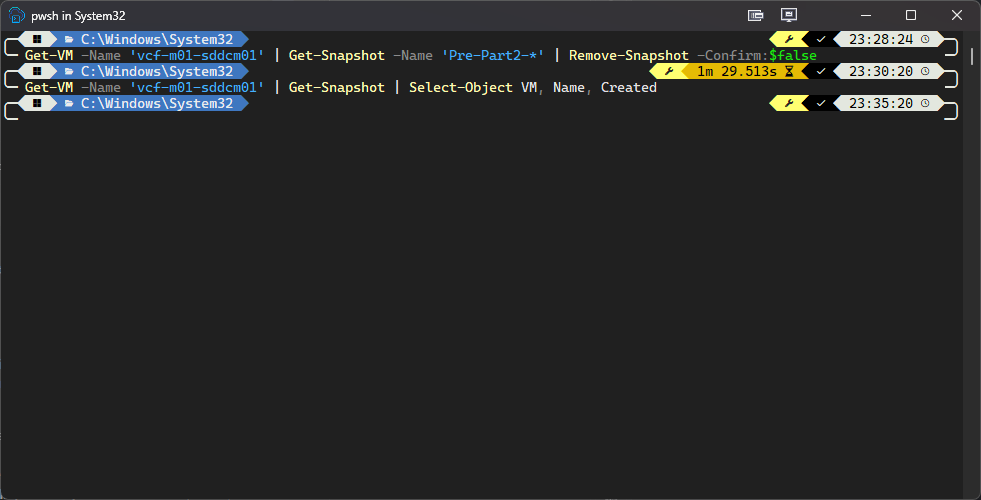
Task: Click the checkmark icon before 23:35:20
Action: (x=821, y=103)
